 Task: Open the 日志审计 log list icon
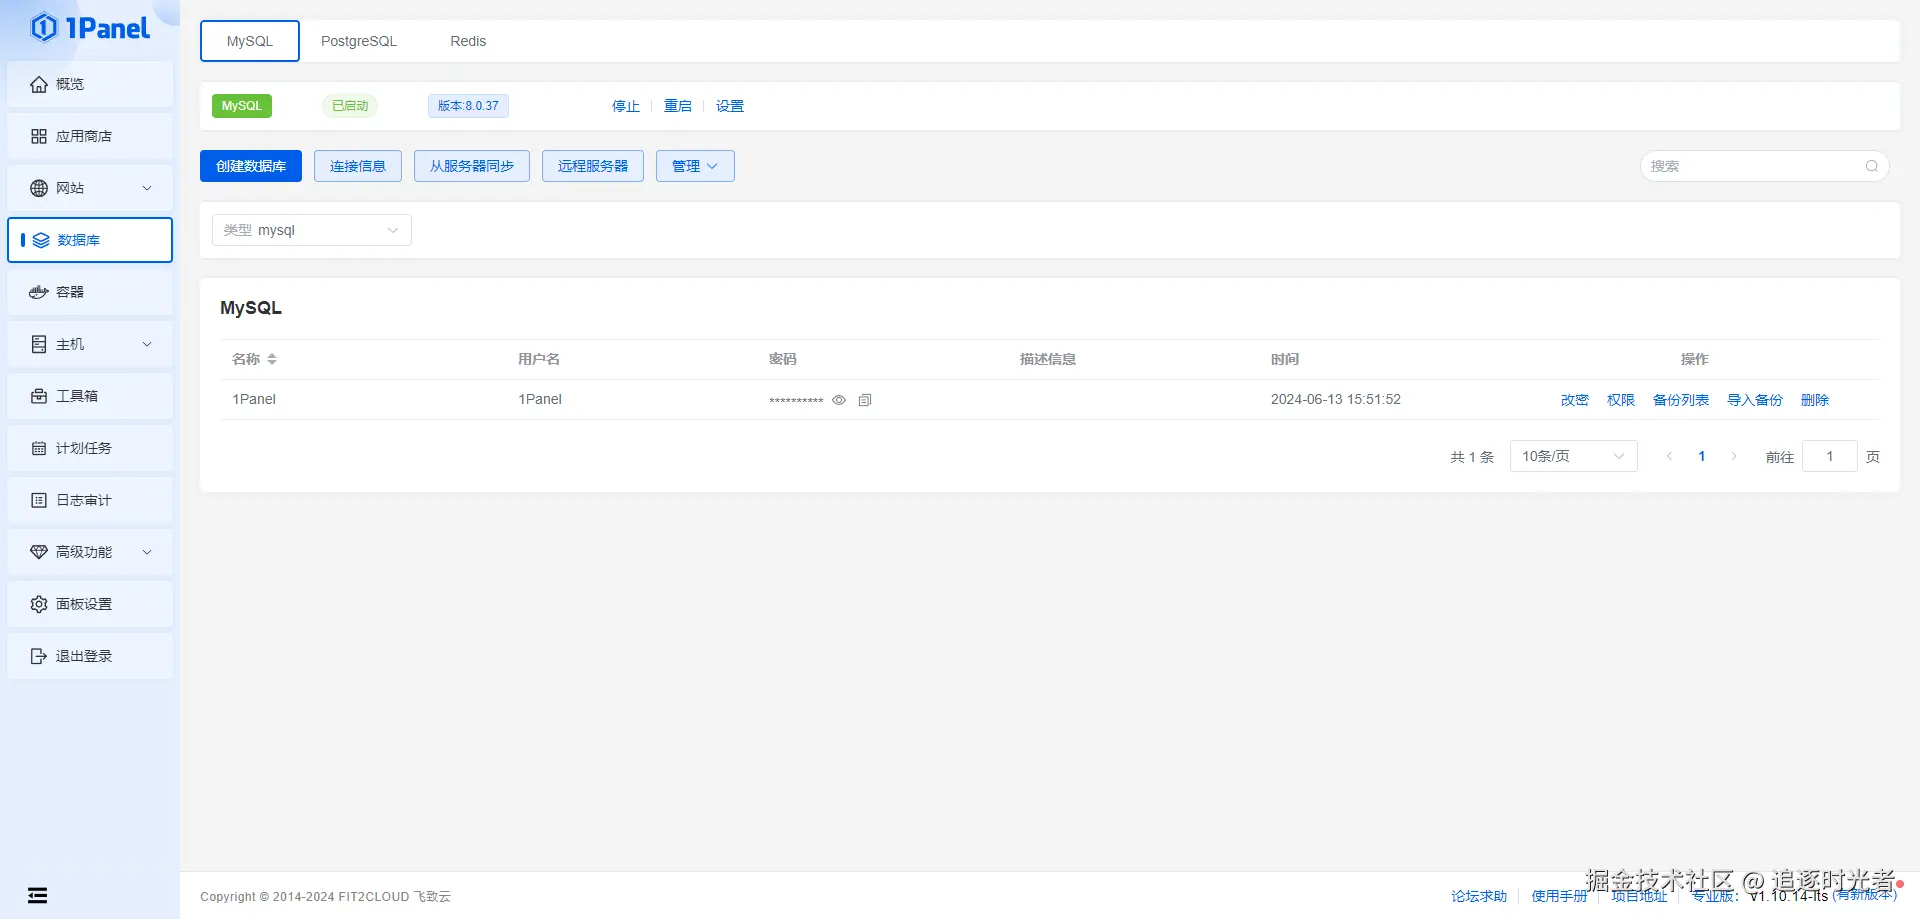39,500
